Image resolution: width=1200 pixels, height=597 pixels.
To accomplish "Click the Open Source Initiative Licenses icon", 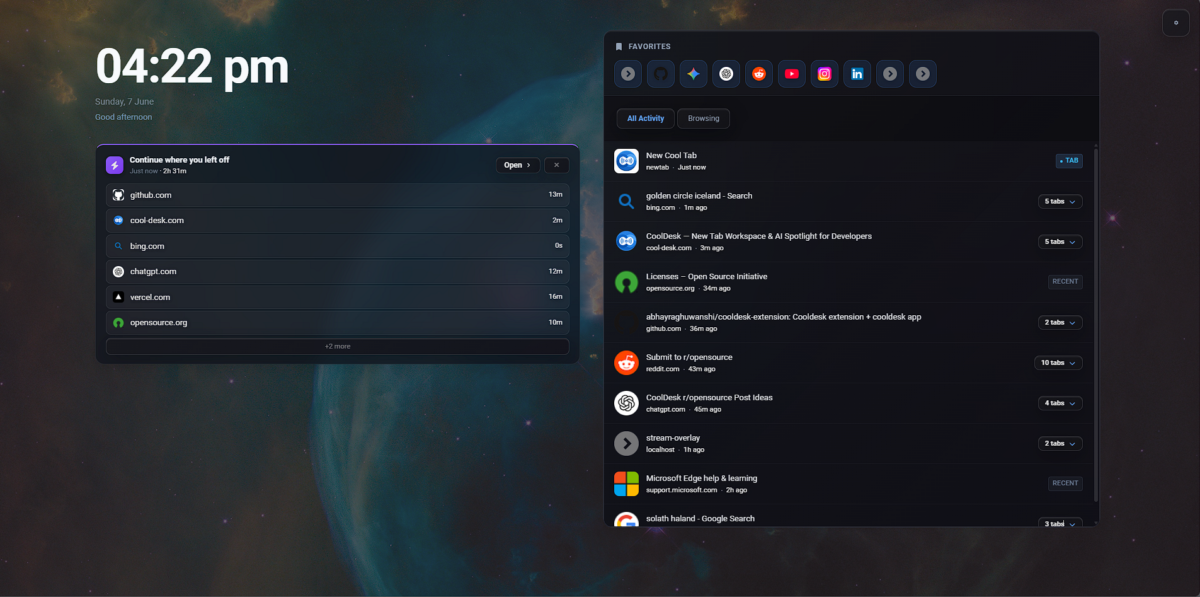I will click(626, 282).
